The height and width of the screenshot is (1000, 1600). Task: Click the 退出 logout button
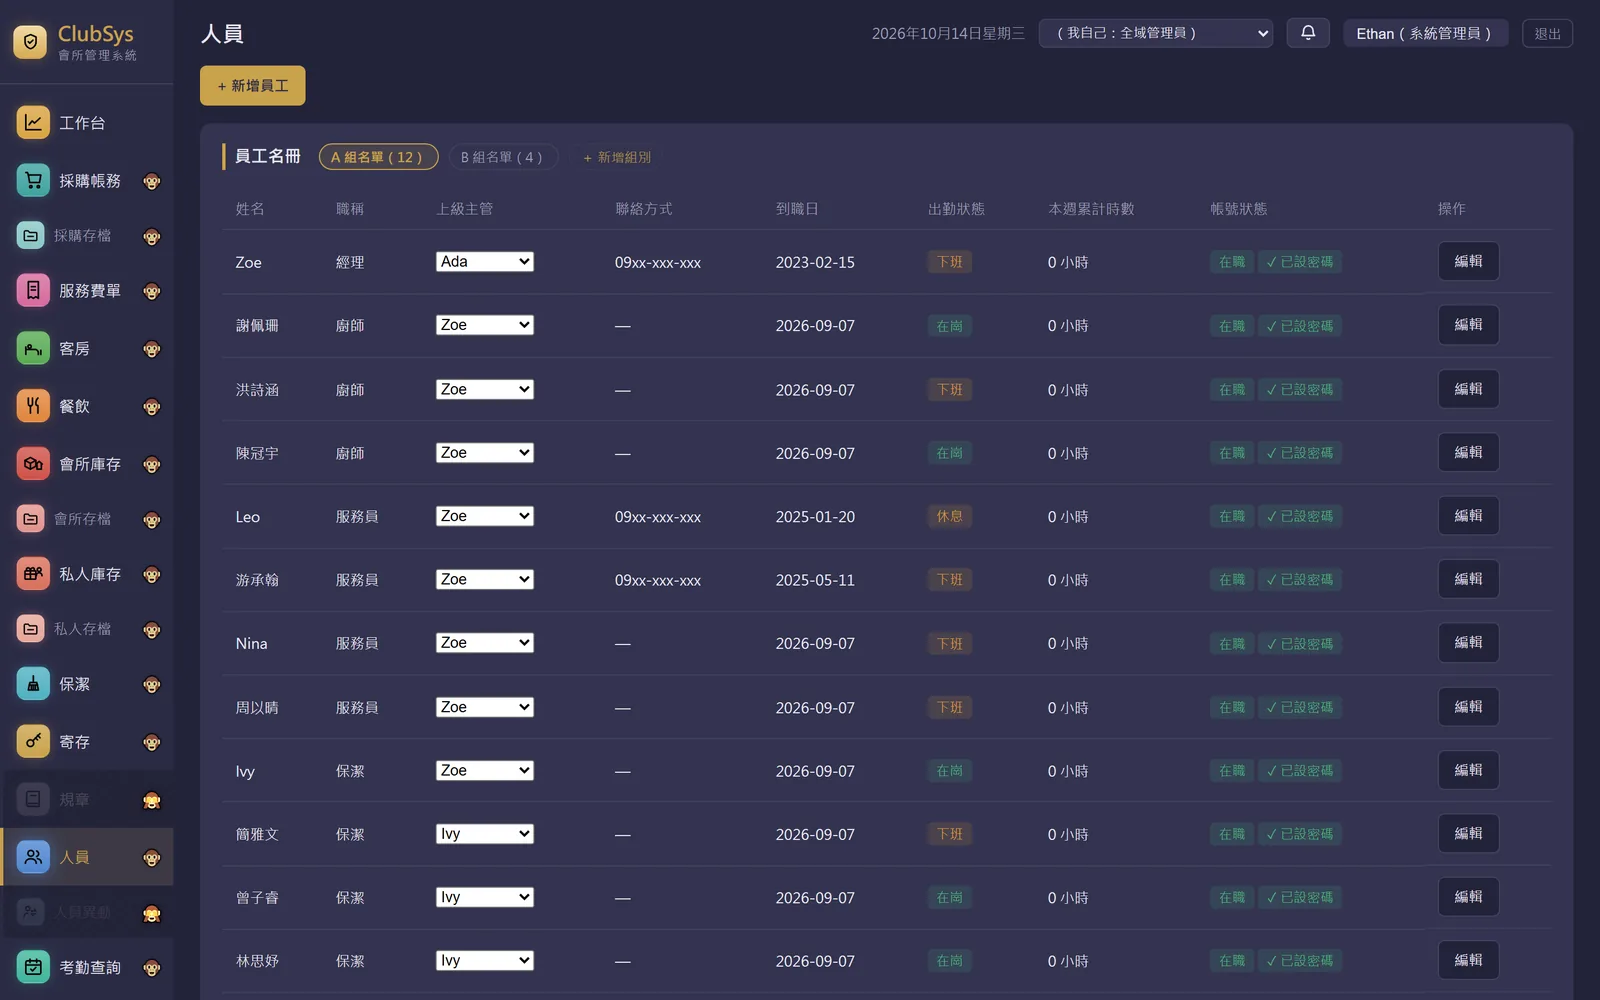[x=1547, y=33]
